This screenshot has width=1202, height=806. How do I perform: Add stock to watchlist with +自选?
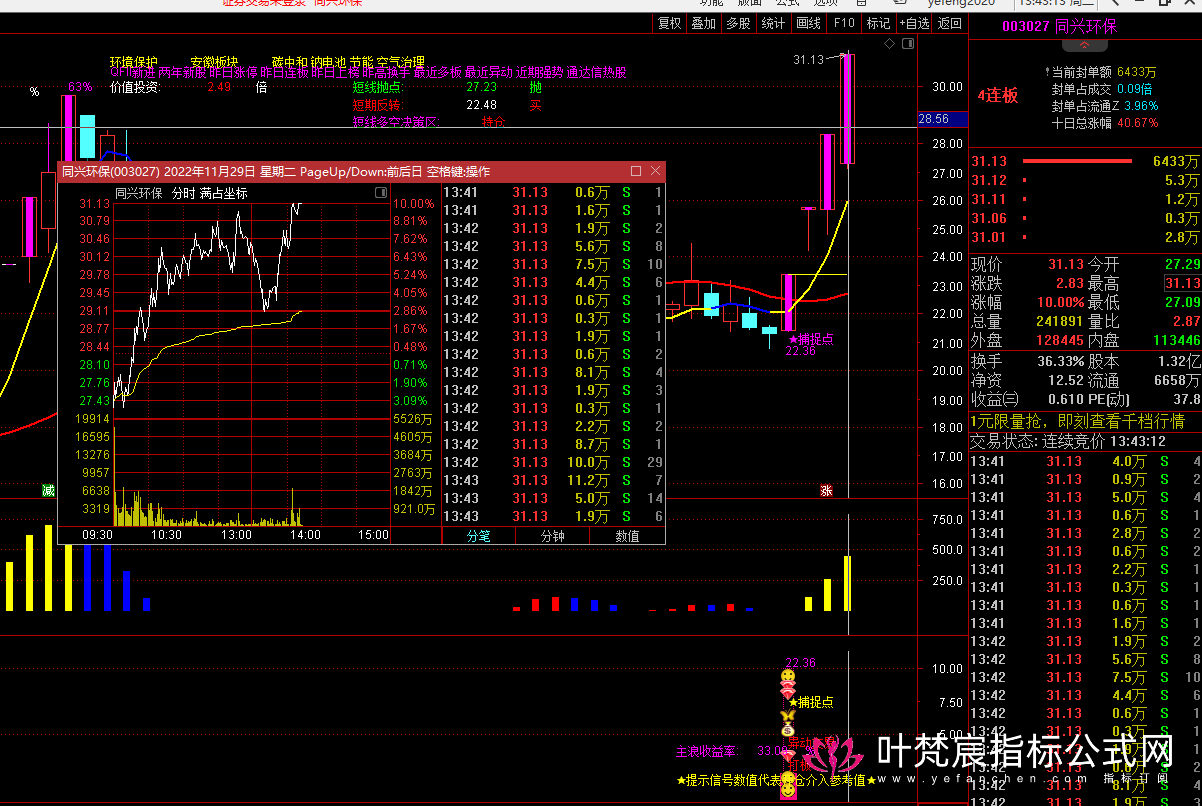(914, 23)
